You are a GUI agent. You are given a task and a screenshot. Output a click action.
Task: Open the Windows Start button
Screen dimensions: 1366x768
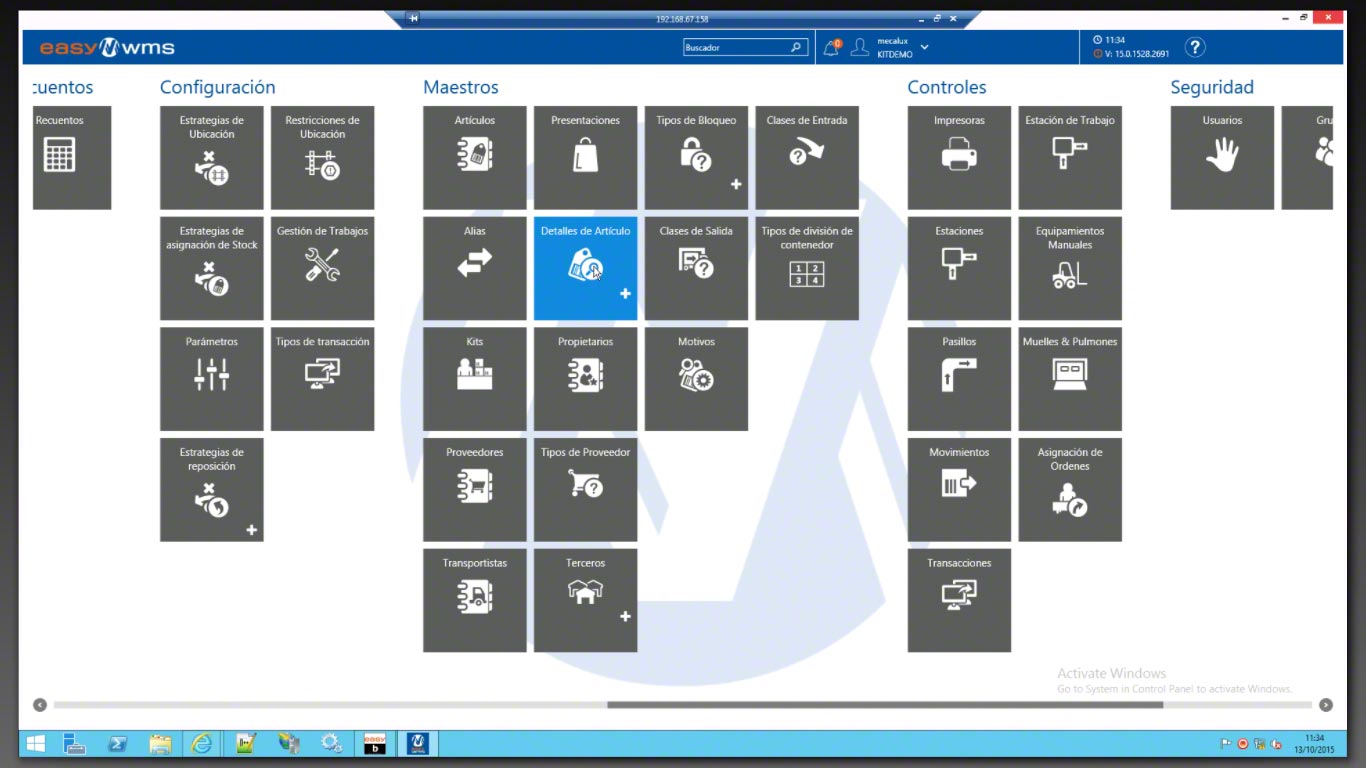tap(36, 744)
